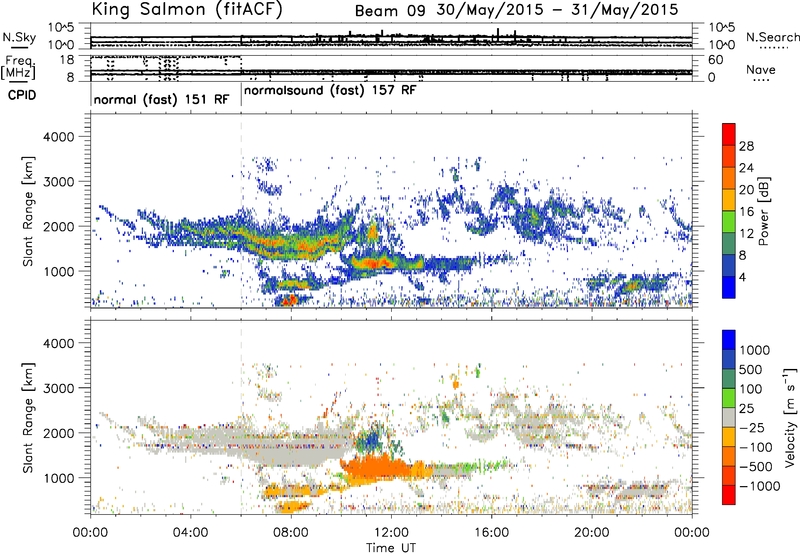Select the CPID row label
Screen dimensions: 800x554
coord(22,95)
